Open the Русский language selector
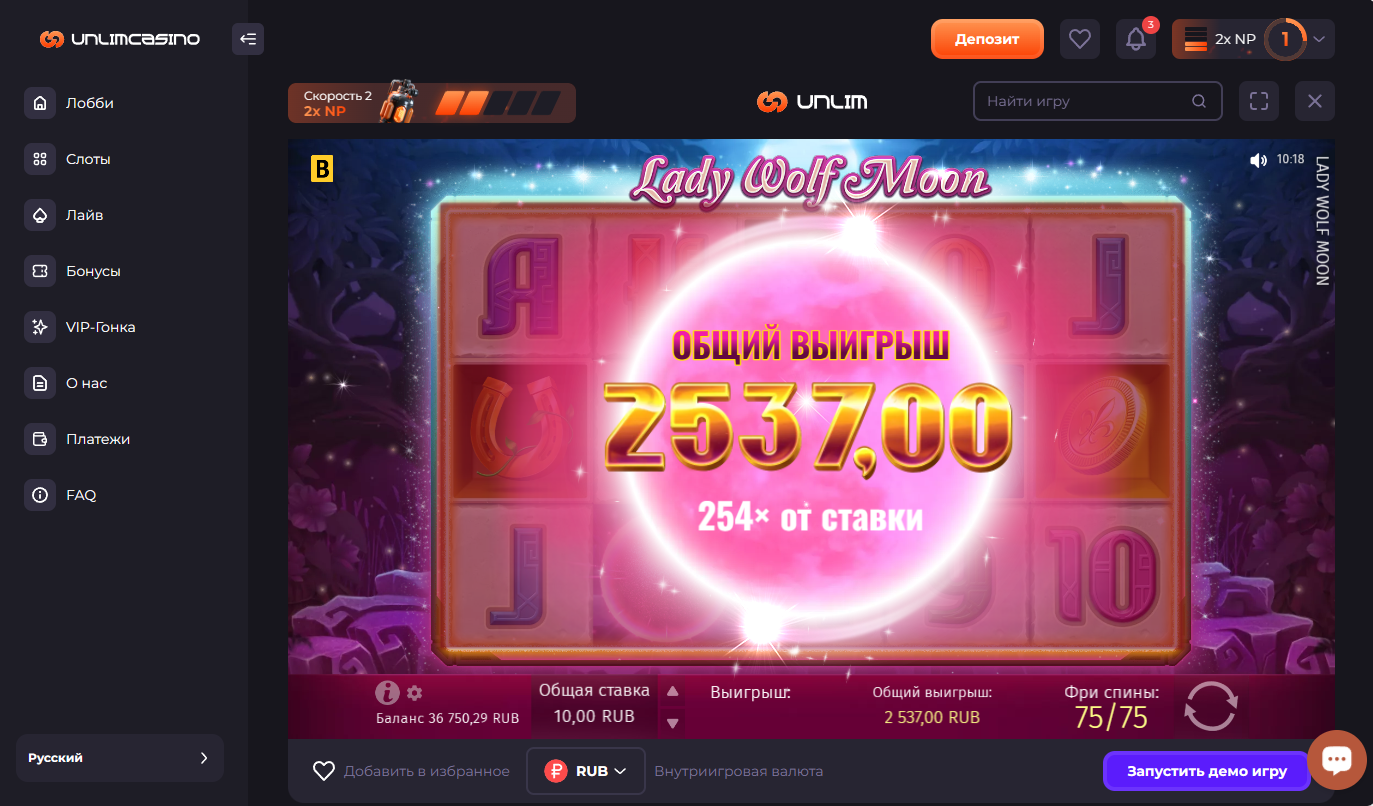 (x=120, y=758)
